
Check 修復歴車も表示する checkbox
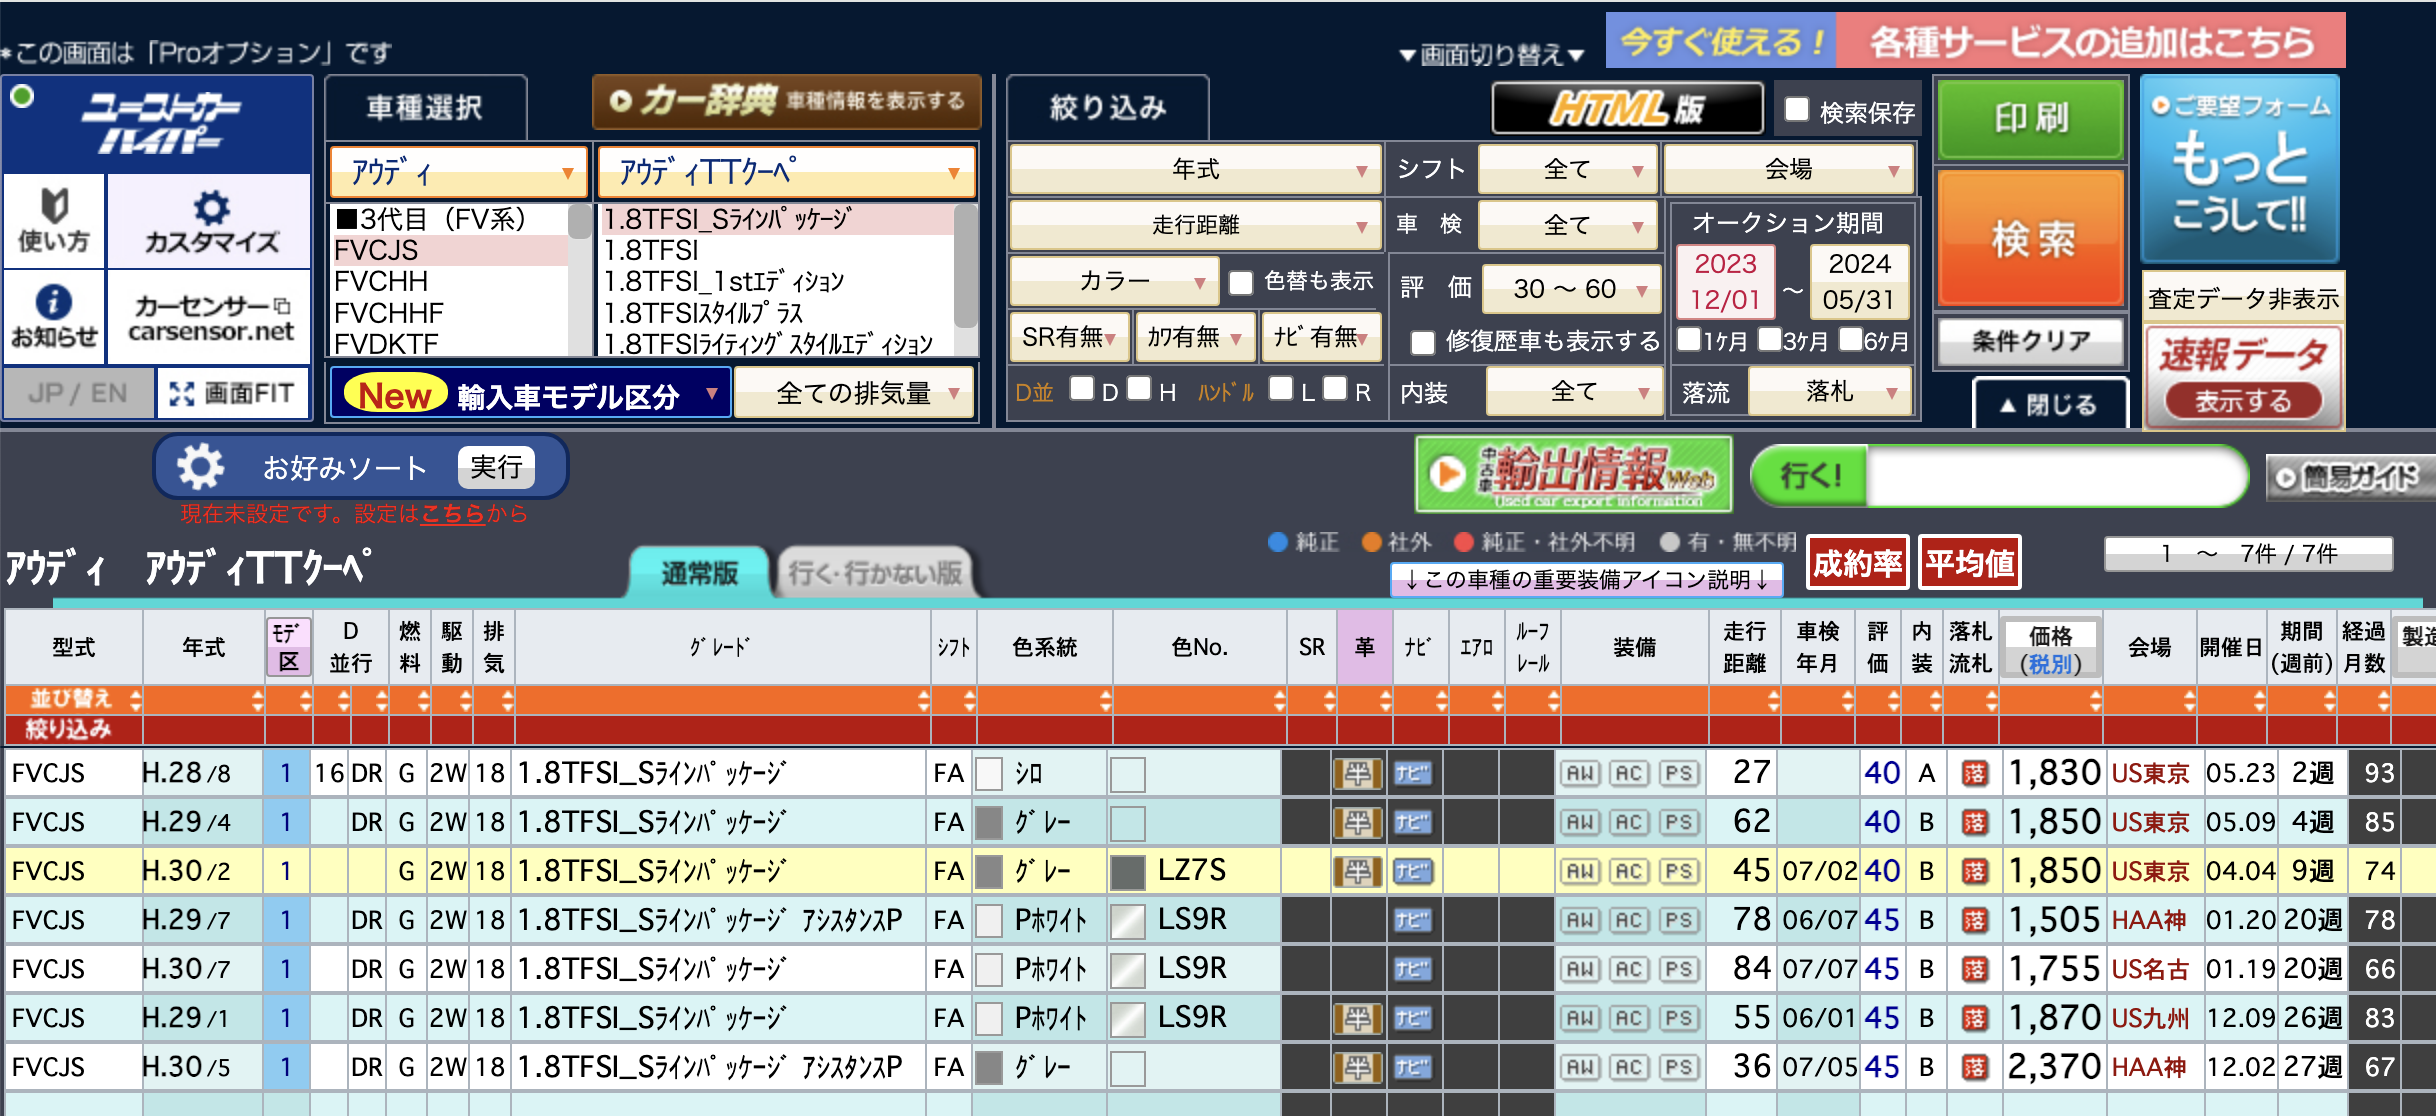[x=1423, y=343]
